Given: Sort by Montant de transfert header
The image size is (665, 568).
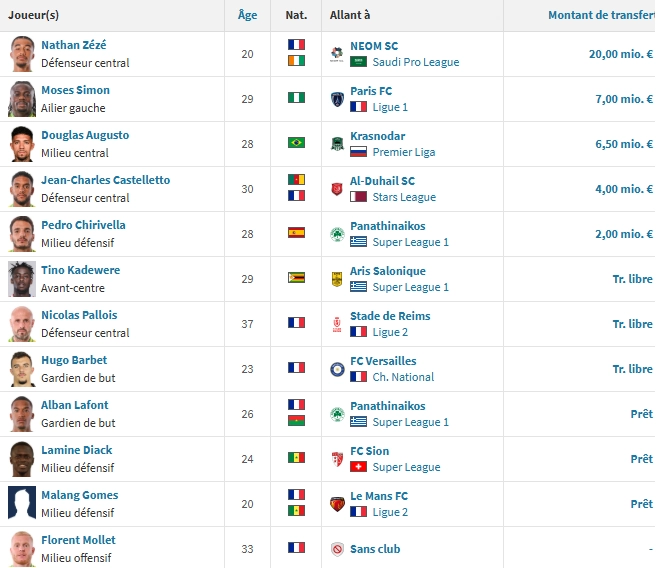Looking at the screenshot, I should tap(600, 15).
